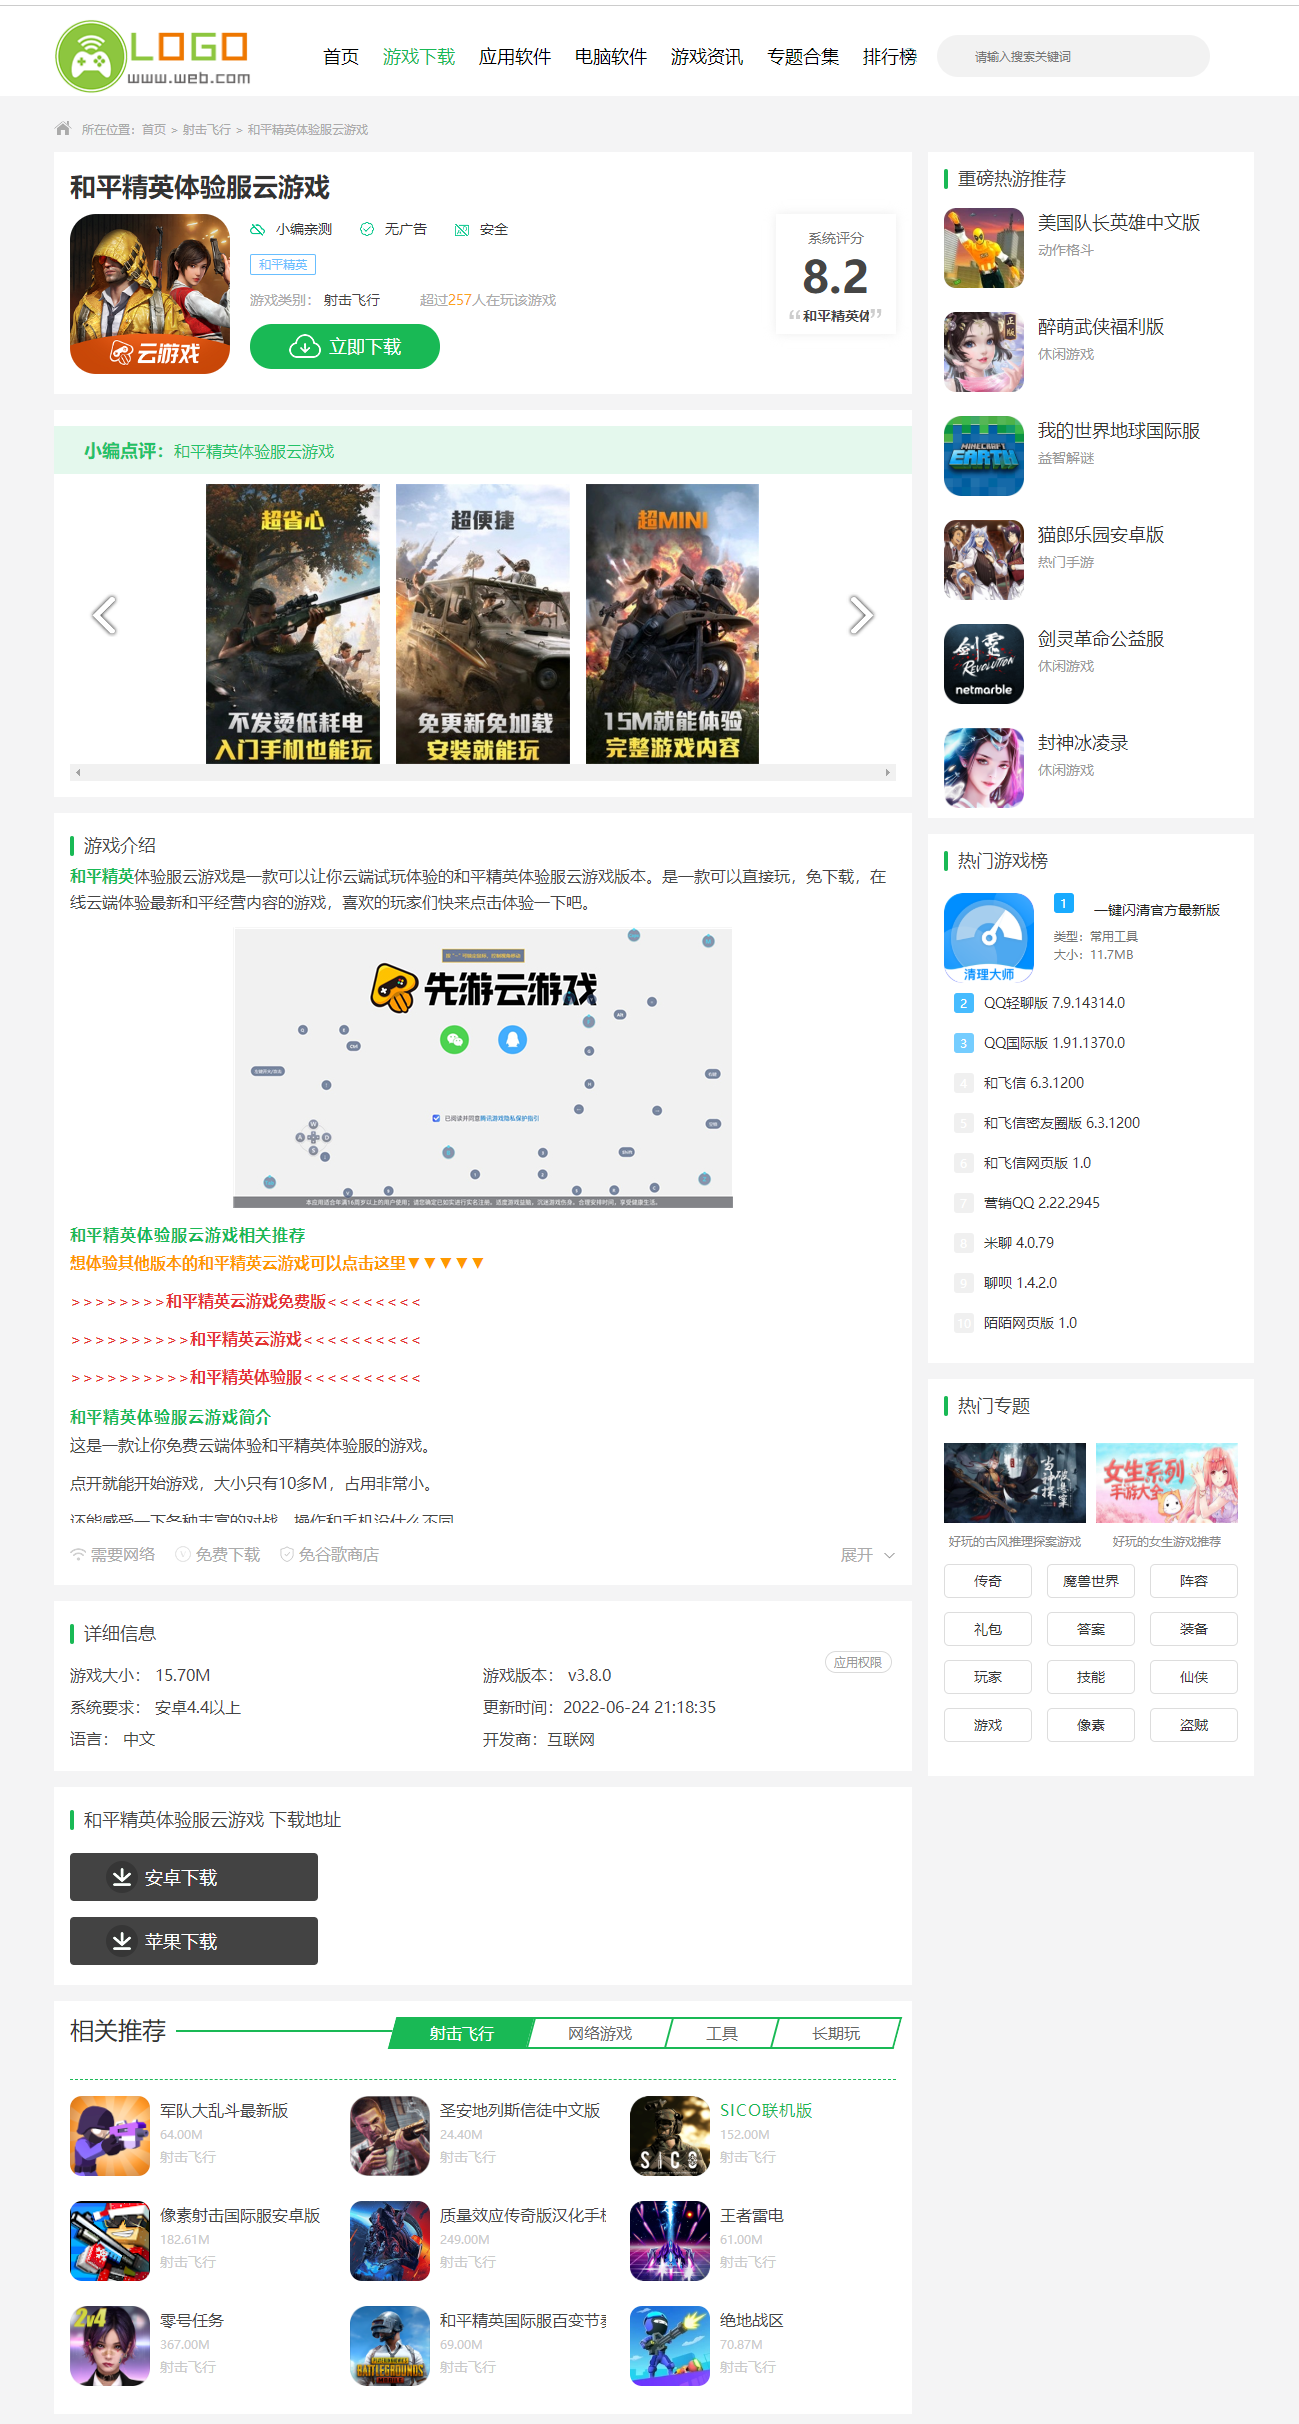Open 圣安地列斯信徒中文版 game icon
Screen dimensions: 1299x2424
point(390,2136)
